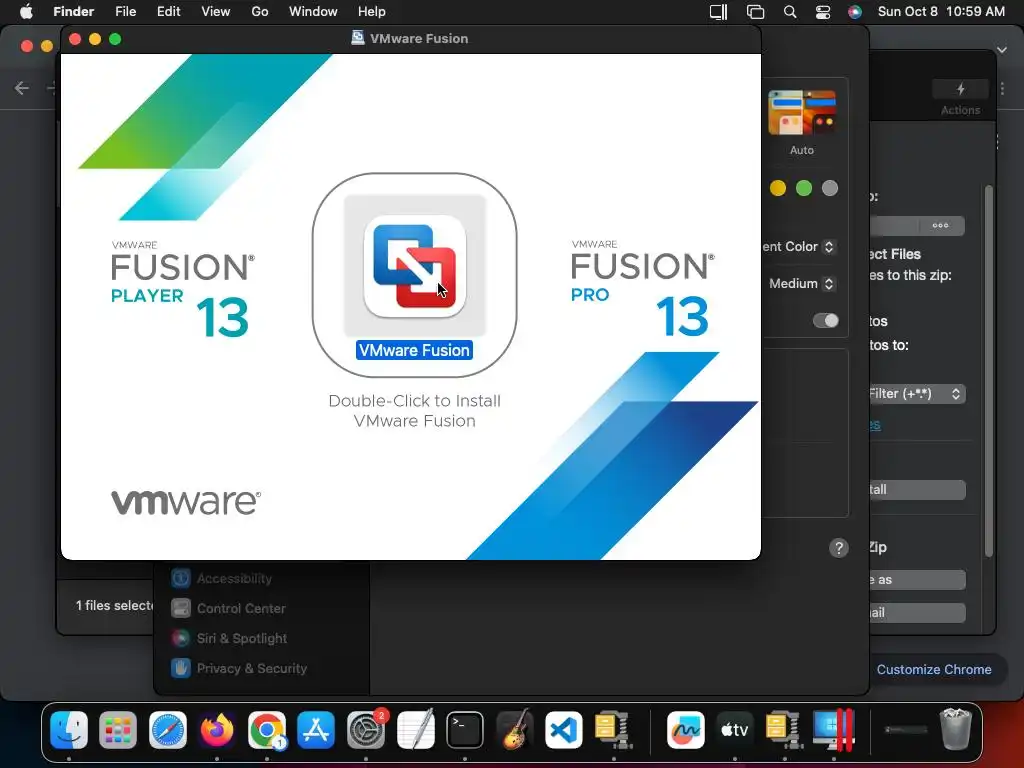This screenshot has height=768, width=1024.
Task: Select the highlighted VMware Fusion label
Action: 414,350
